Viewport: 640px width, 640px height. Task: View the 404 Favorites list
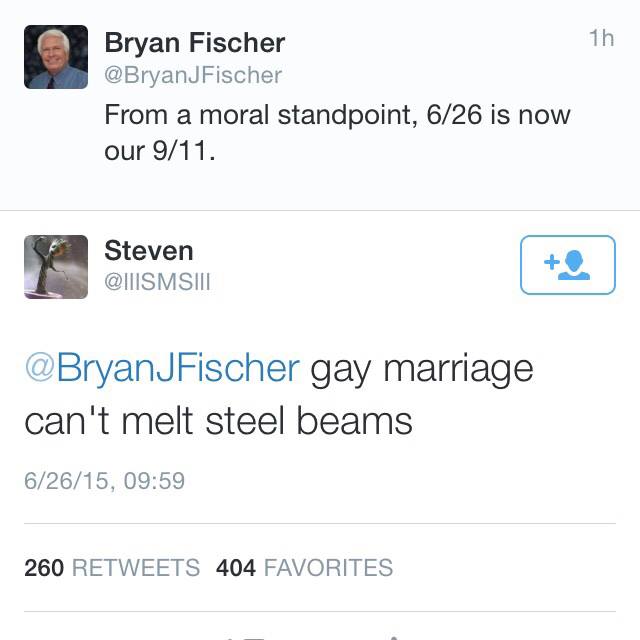tap(304, 568)
